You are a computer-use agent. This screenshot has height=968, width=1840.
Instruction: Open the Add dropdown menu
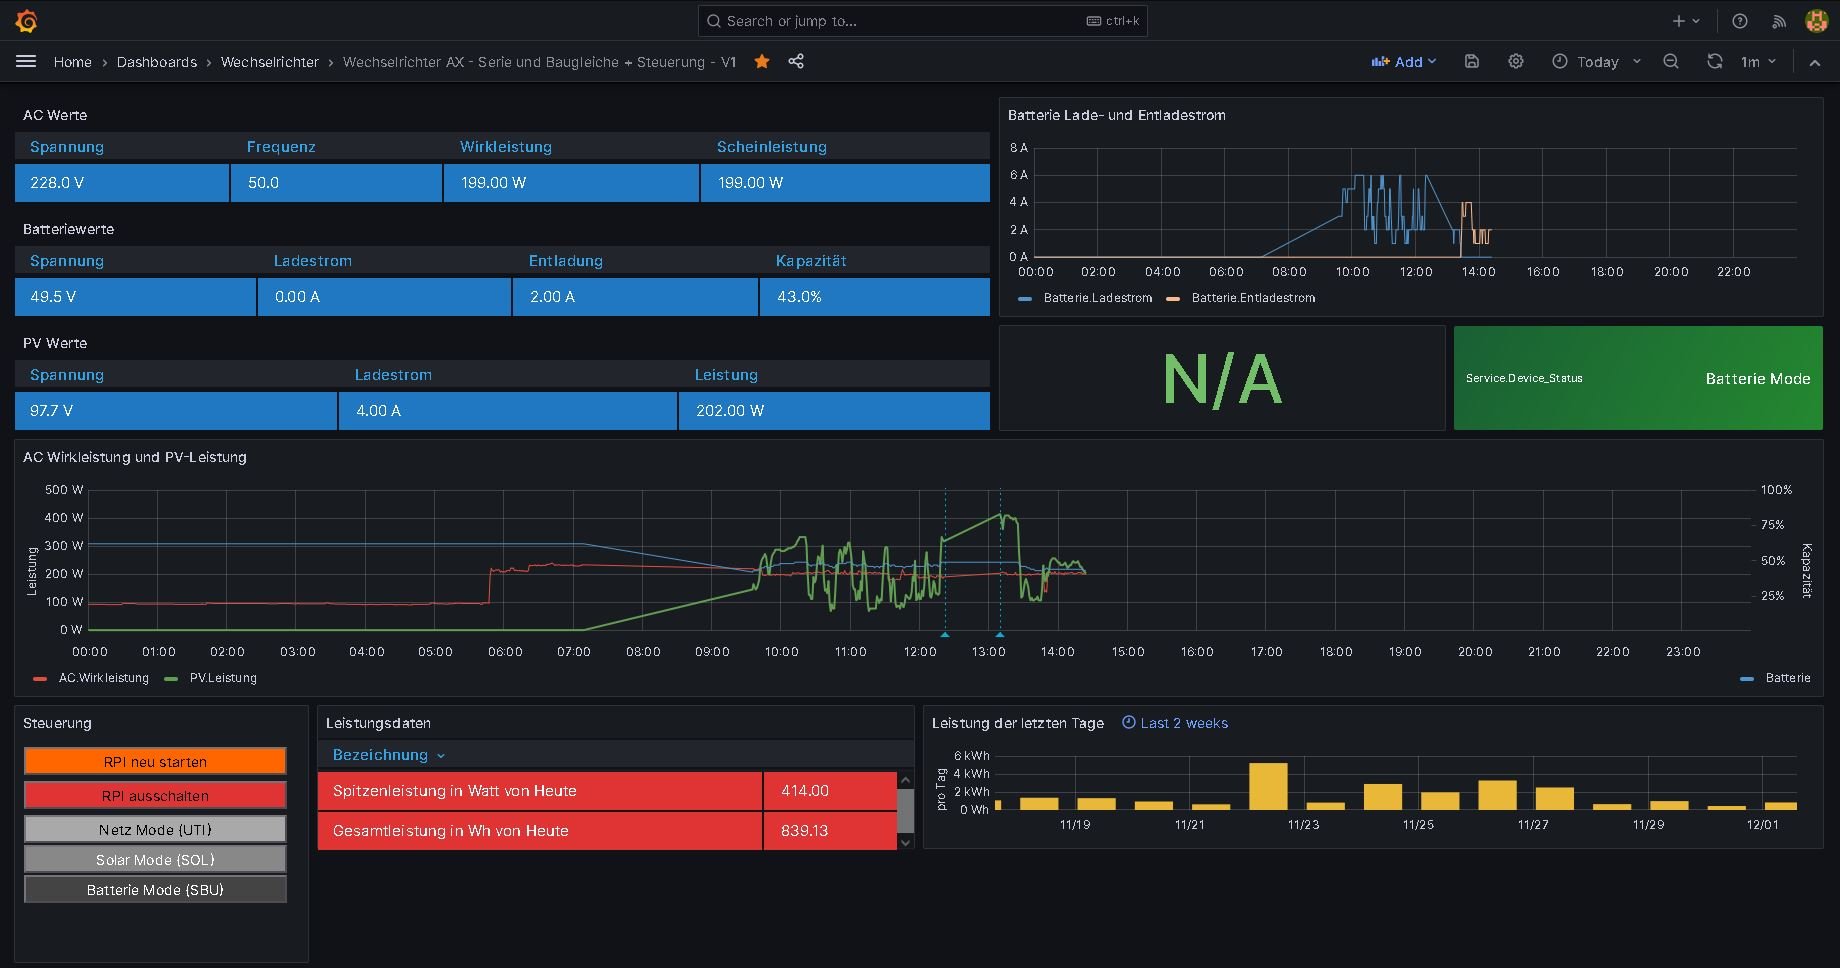1404,62
